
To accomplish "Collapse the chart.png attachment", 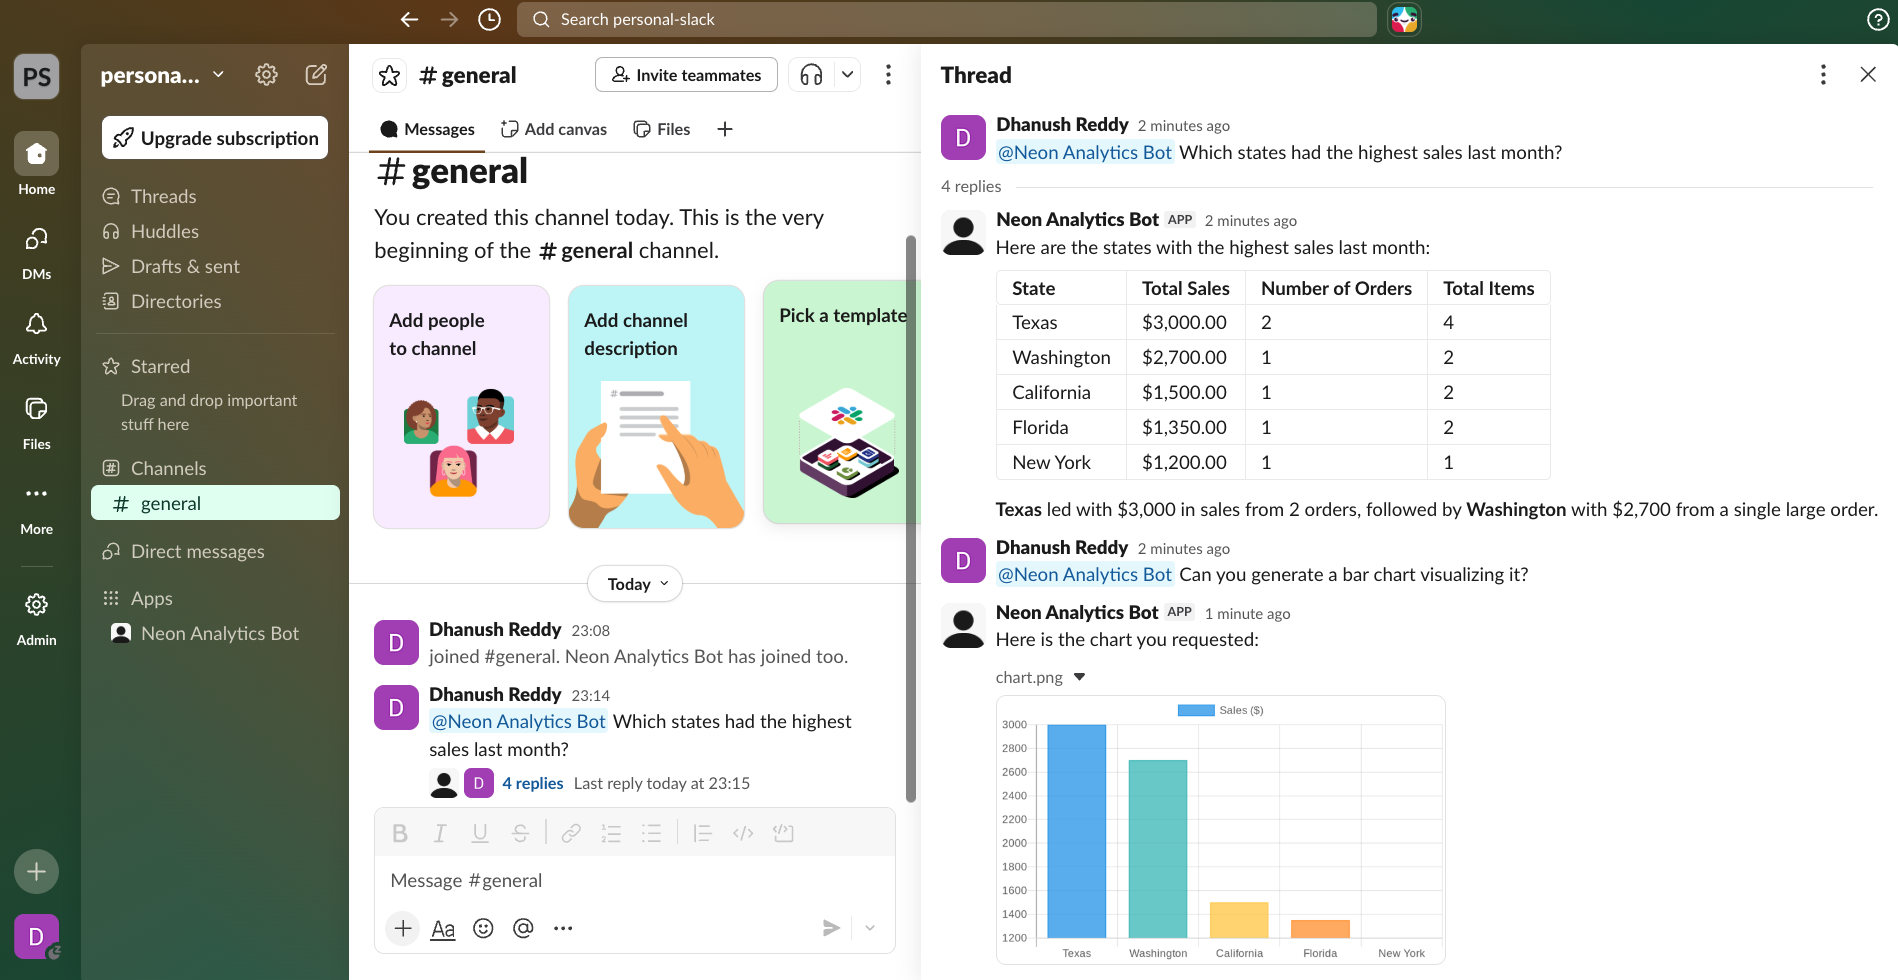I will pos(1079,677).
